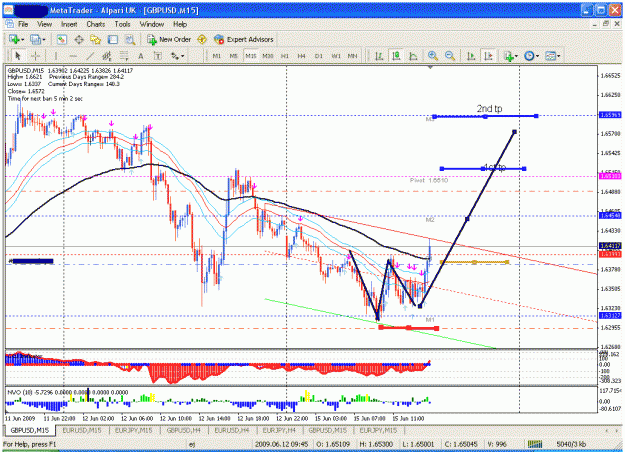Screen dimensions: 625x452
Task: Select the Crosshair tool
Action: coord(35,56)
